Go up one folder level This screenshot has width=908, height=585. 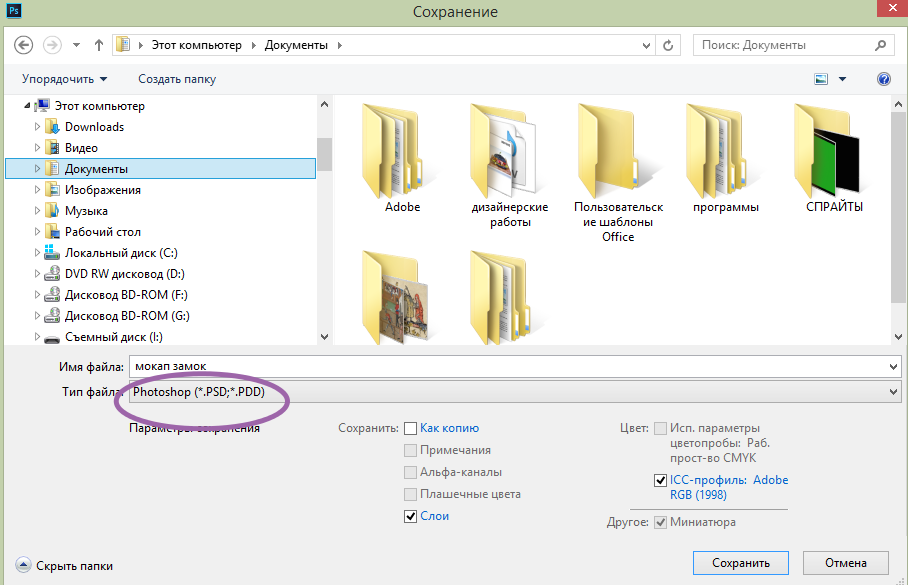click(x=99, y=45)
